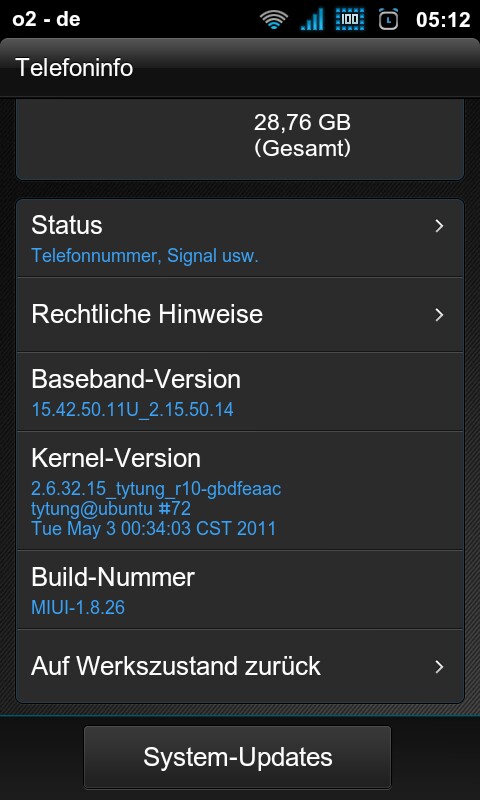Tap the 05:12 clock in status bar

click(x=443, y=20)
